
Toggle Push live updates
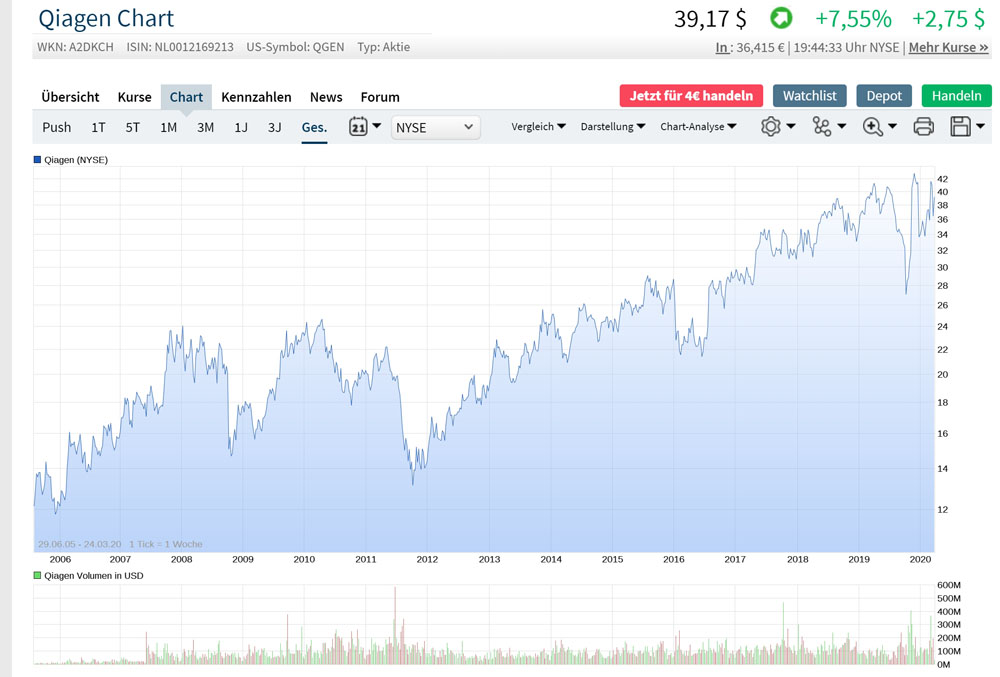coord(57,127)
